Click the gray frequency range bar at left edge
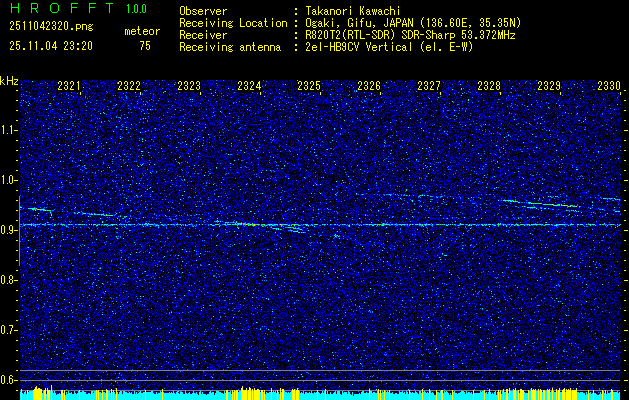Image resolution: width=629 pixels, height=400 pixels. [x=19, y=231]
